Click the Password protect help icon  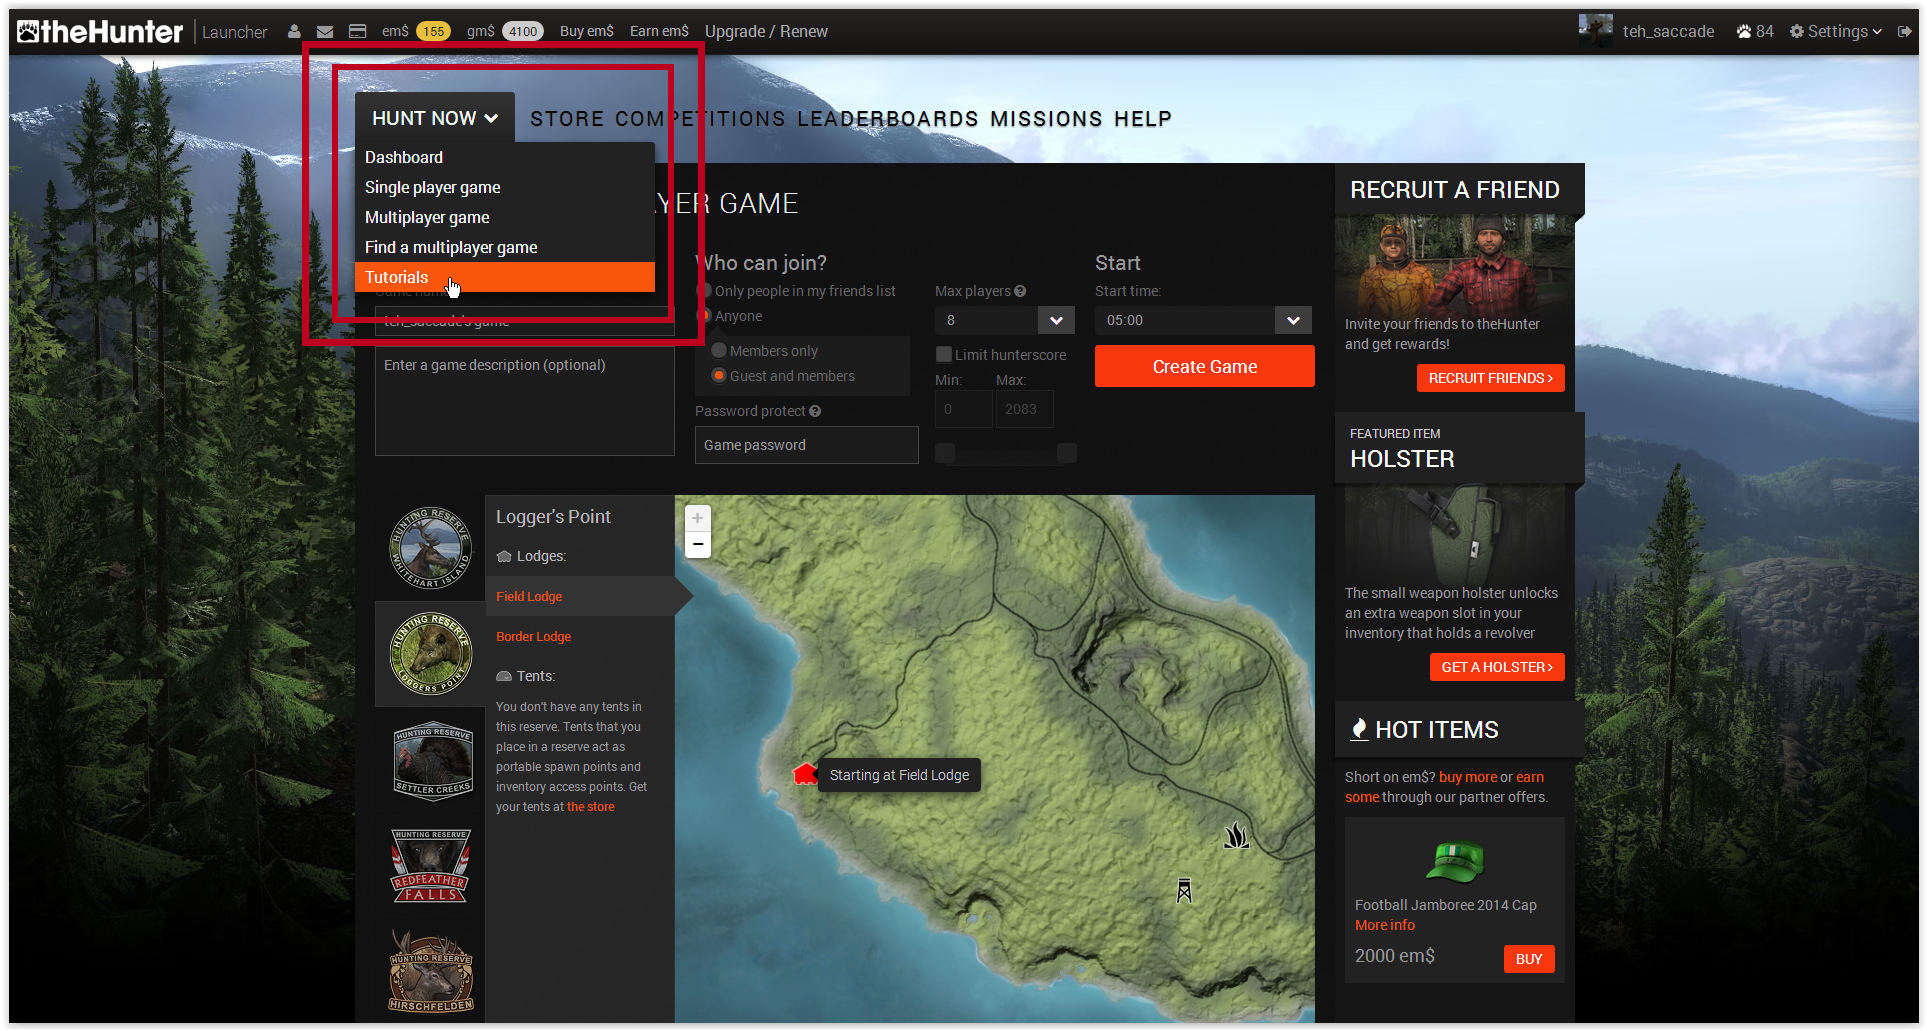click(x=815, y=411)
